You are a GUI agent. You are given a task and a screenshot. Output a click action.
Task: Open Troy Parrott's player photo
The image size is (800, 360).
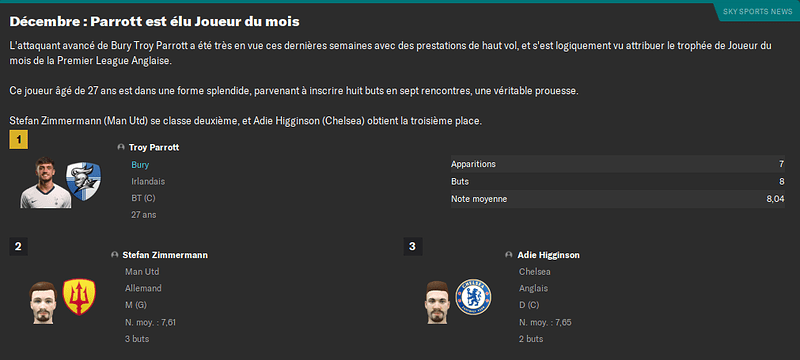[x=45, y=183]
